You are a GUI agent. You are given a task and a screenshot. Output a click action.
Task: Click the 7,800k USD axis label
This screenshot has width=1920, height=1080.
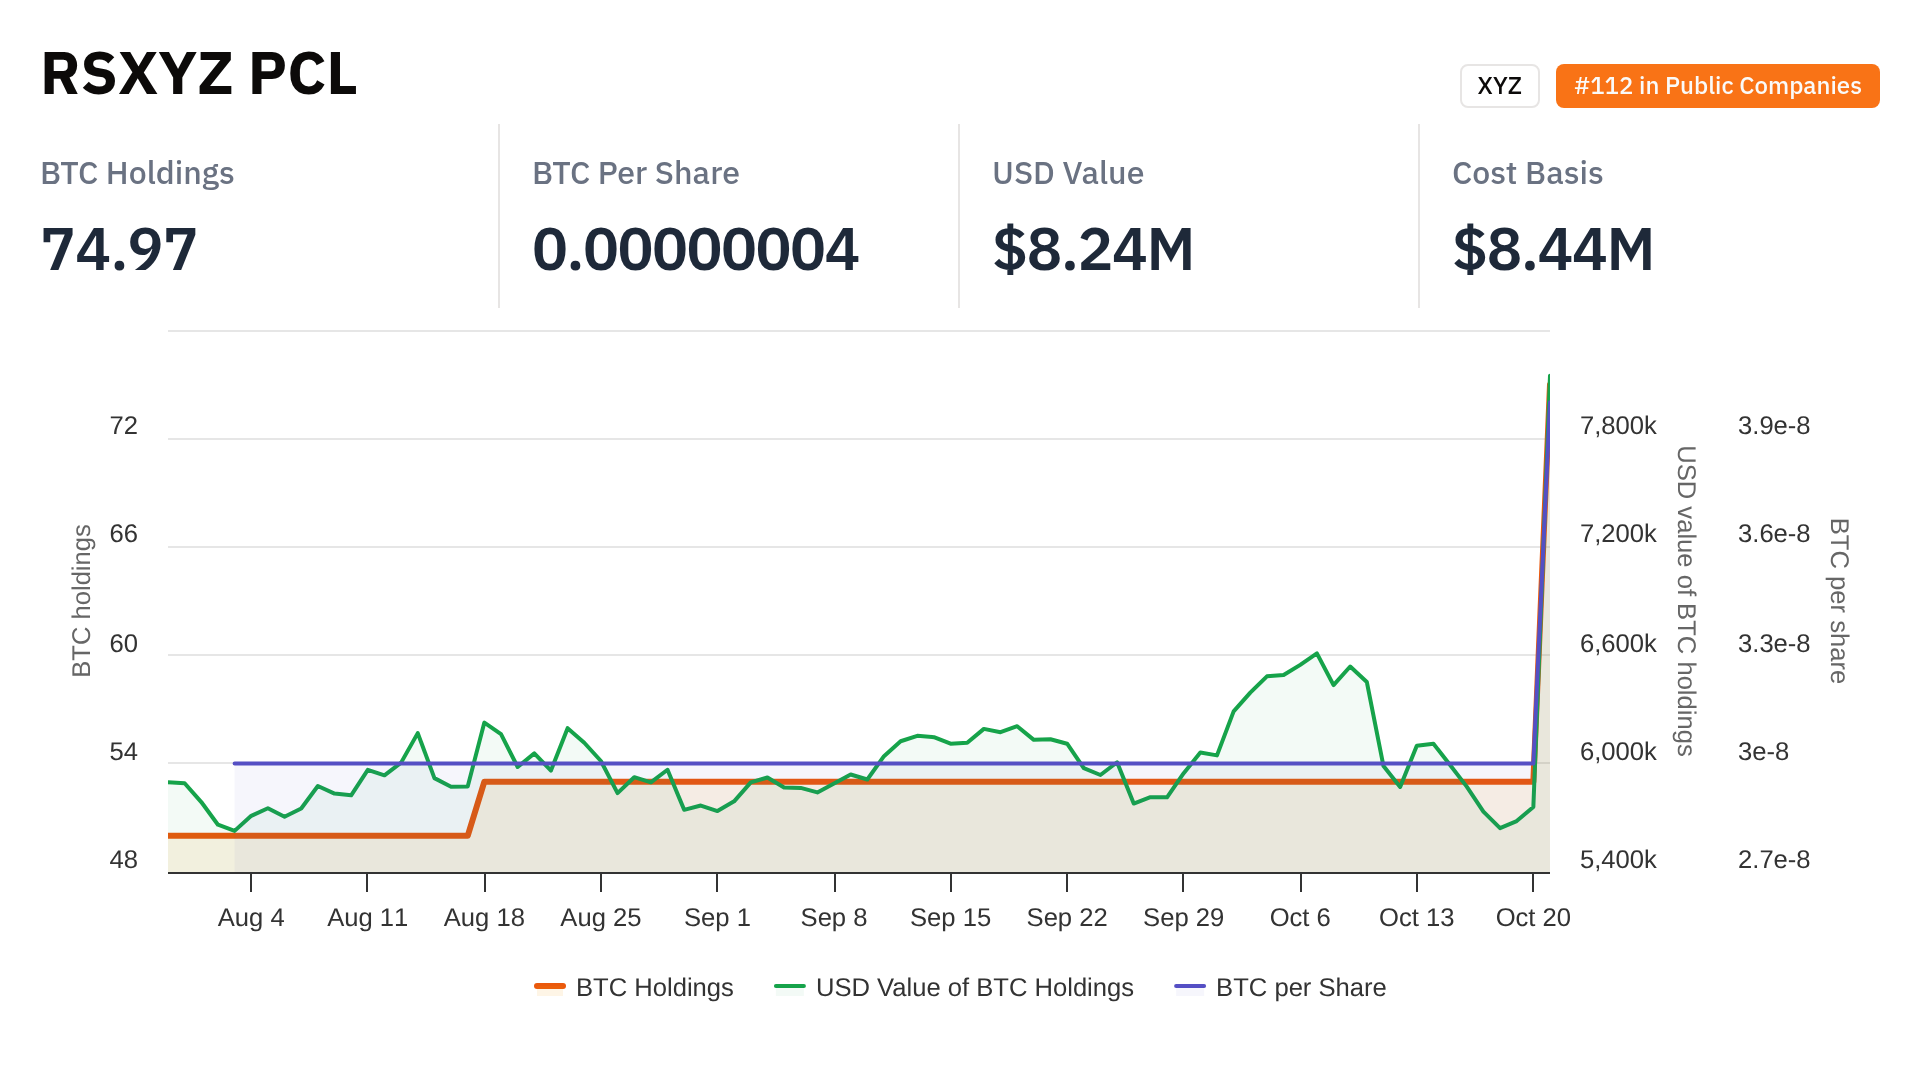point(1618,426)
